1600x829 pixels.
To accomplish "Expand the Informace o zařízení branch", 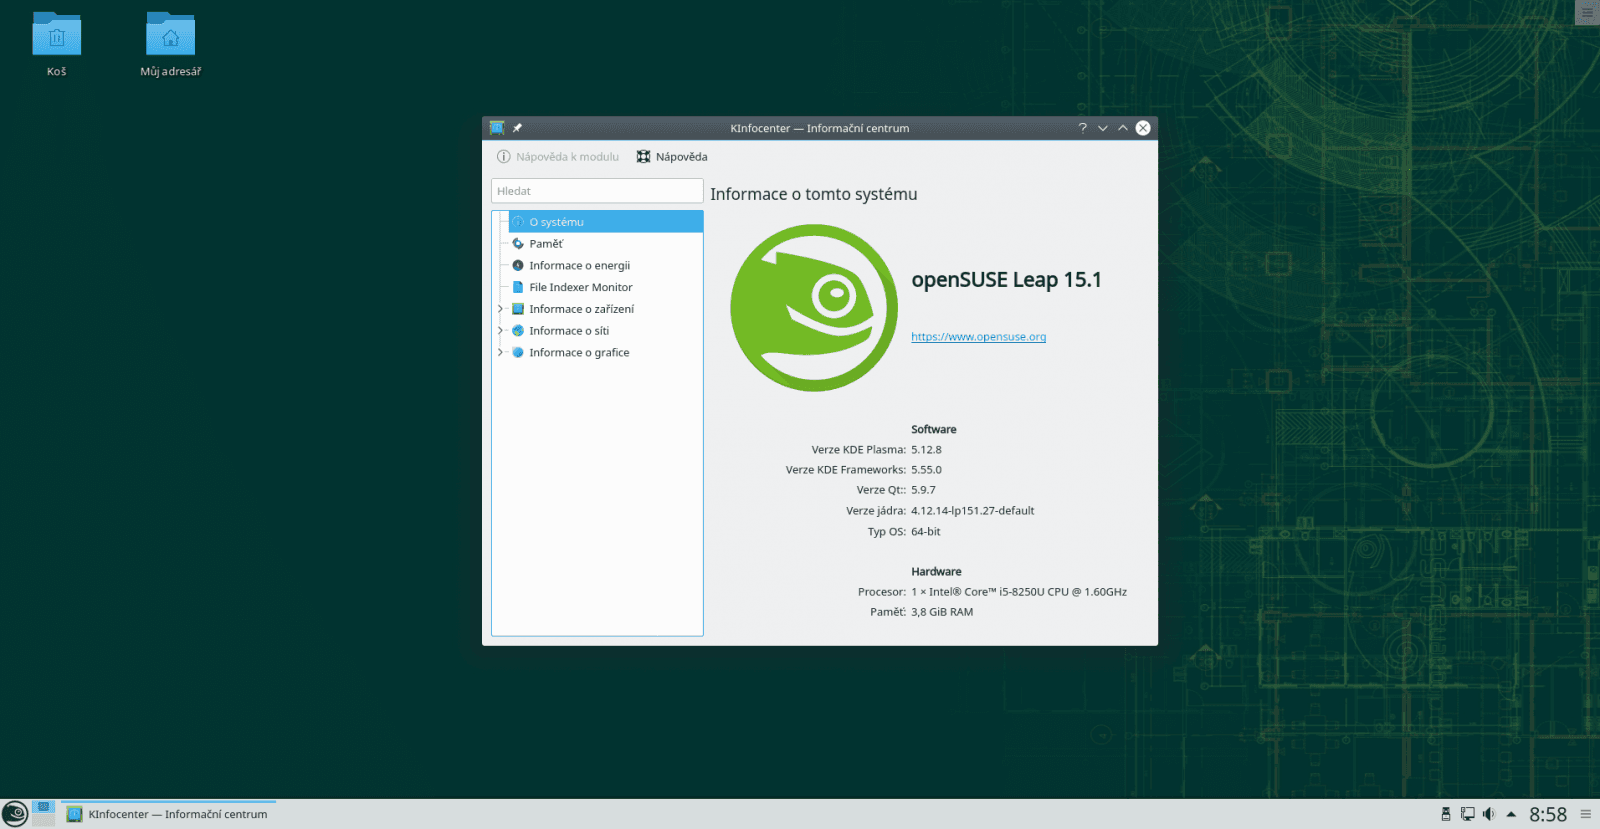I will [500, 309].
